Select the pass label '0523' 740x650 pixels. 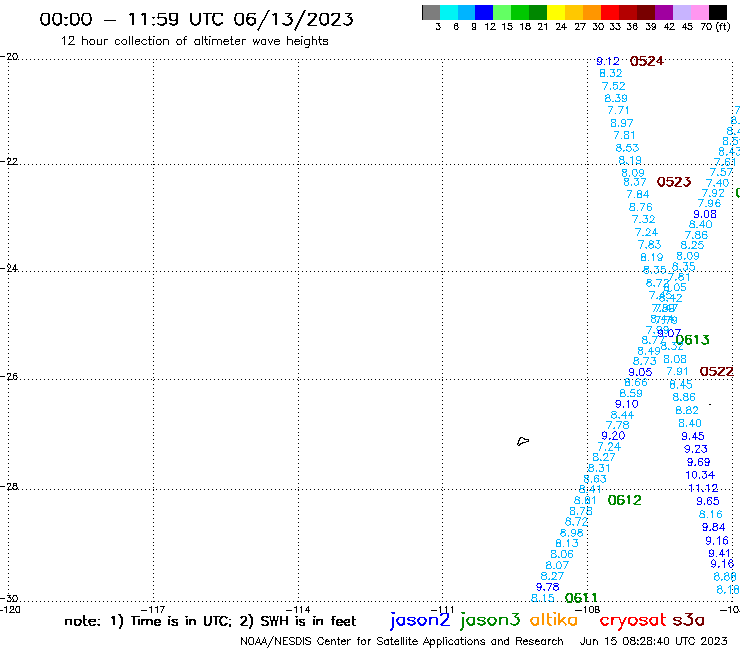pyautogui.click(x=674, y=182)
